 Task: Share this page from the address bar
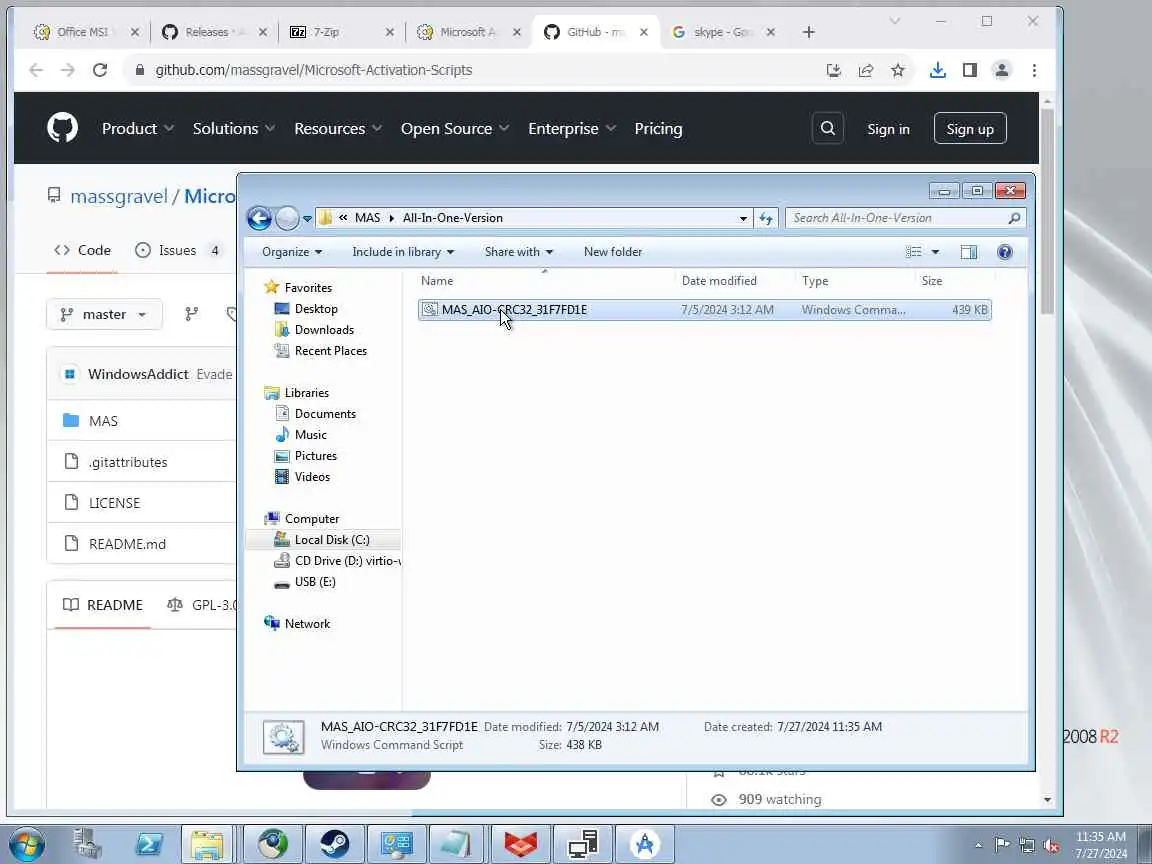pos(865,70)
